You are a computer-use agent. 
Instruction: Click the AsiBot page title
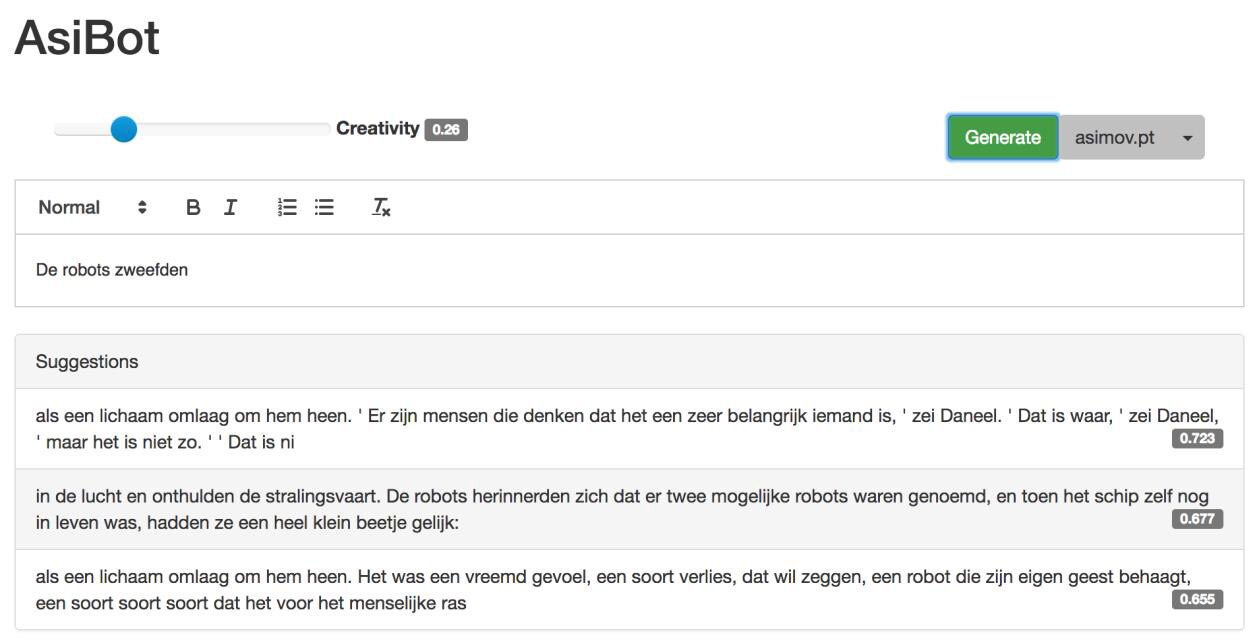tap(87, 38)
